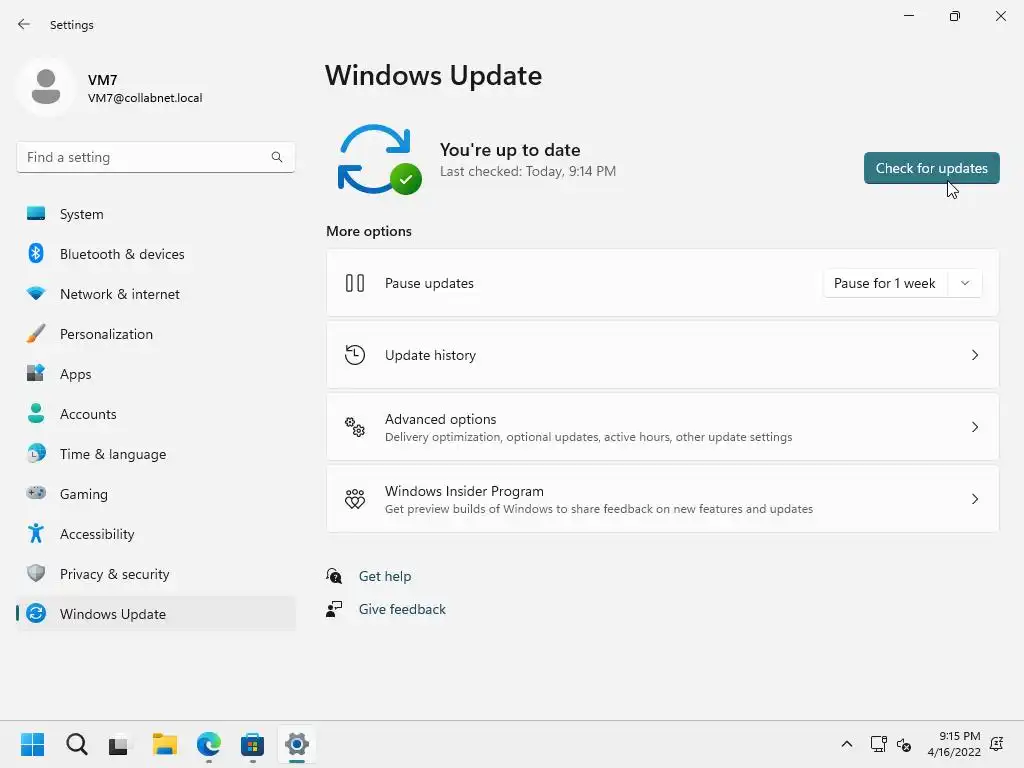
Task: Click the large update status sync icon
Action: click(x=379, y=159)
